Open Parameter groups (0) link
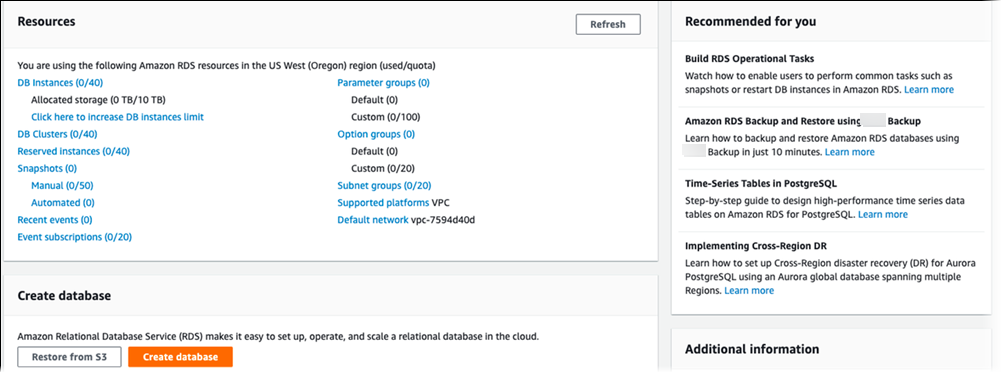1002x373 pixels. [x=383, y=82]
